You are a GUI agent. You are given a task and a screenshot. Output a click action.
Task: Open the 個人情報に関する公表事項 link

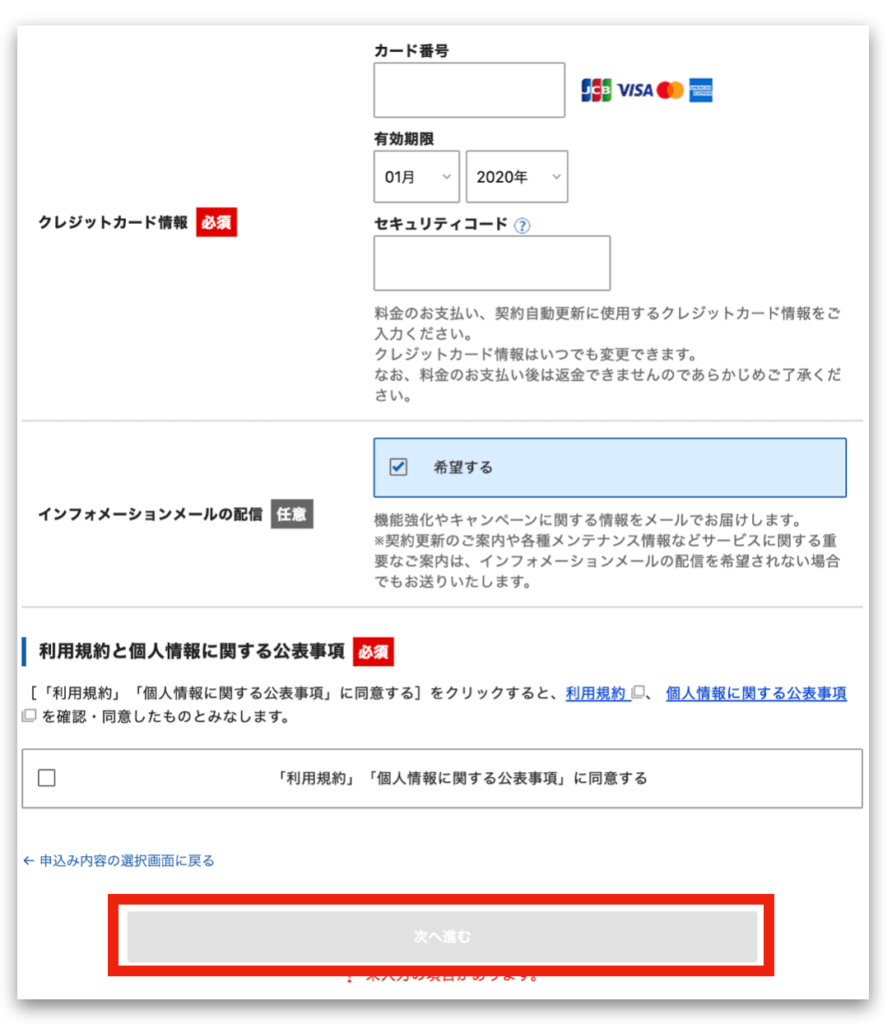[x=756, y=693]
